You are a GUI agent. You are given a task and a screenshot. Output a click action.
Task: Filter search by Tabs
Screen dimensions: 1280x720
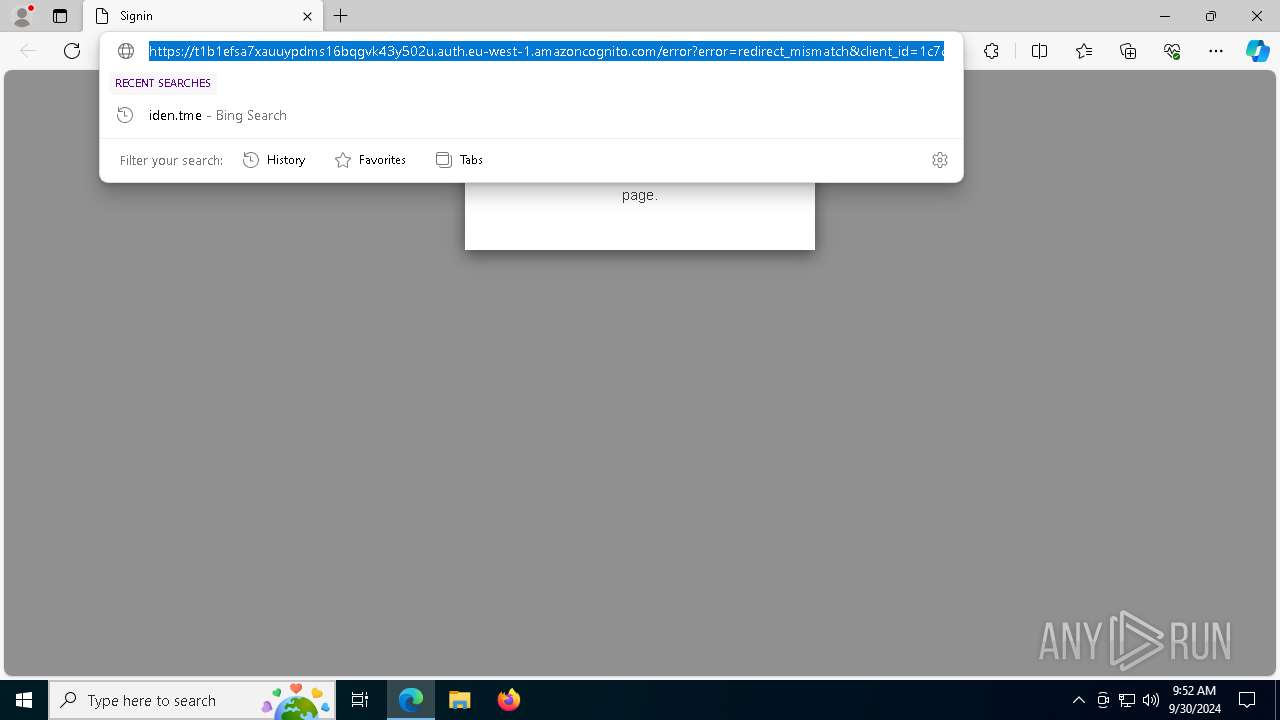459,160
